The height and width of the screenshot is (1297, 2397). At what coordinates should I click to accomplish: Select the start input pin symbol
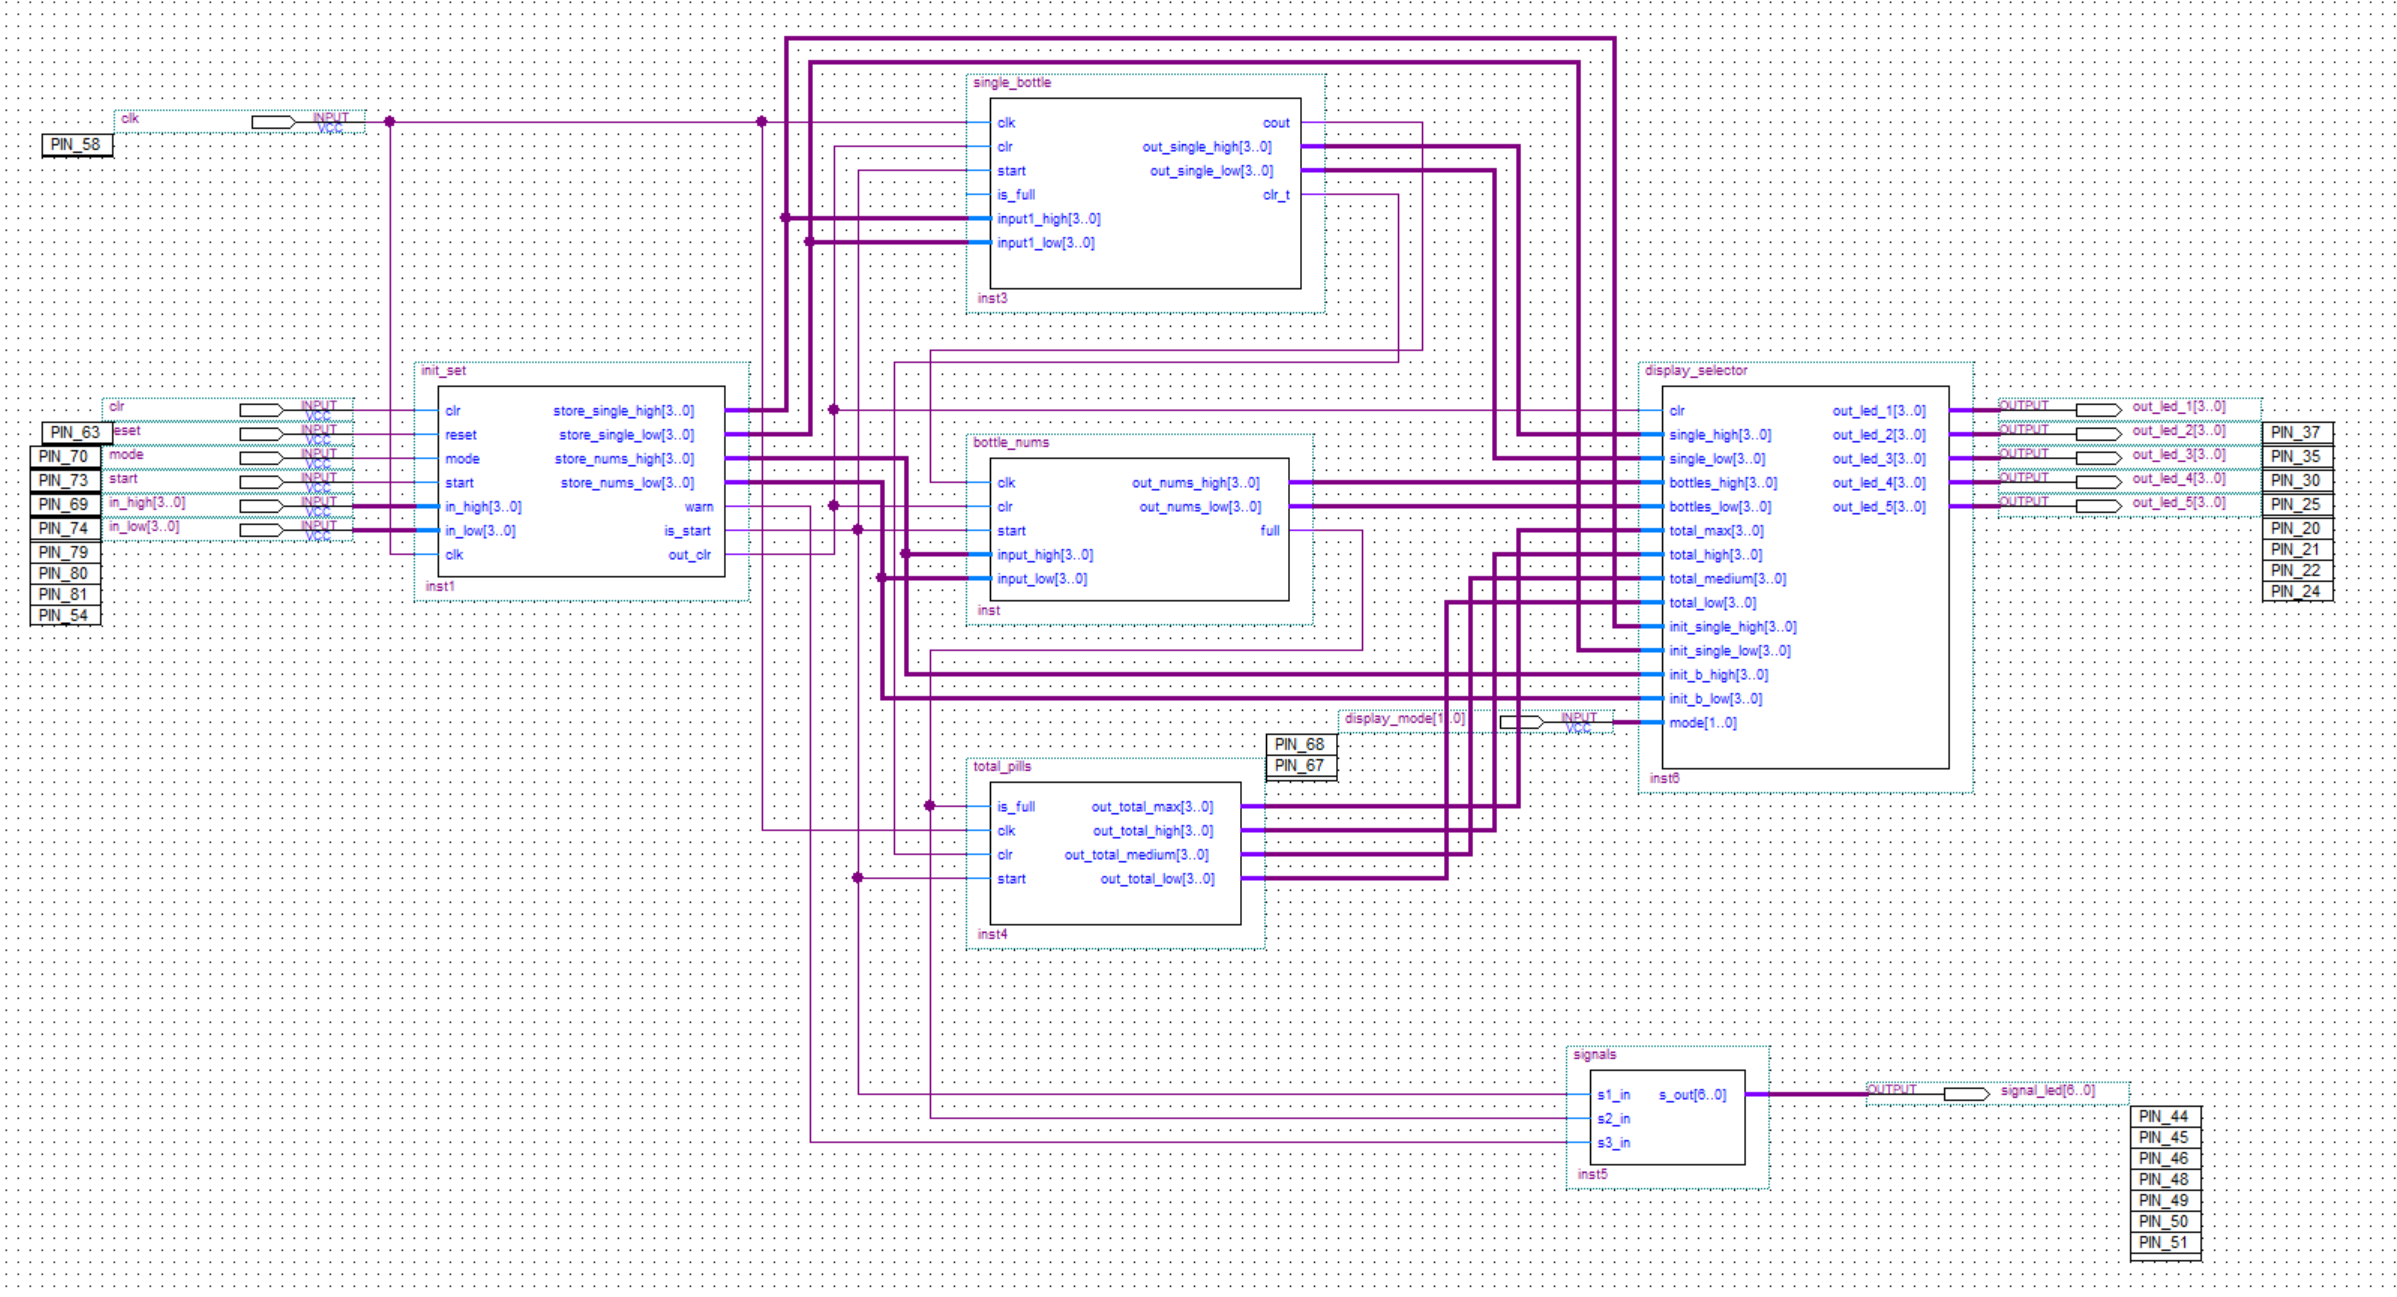[x=261, y=482]
